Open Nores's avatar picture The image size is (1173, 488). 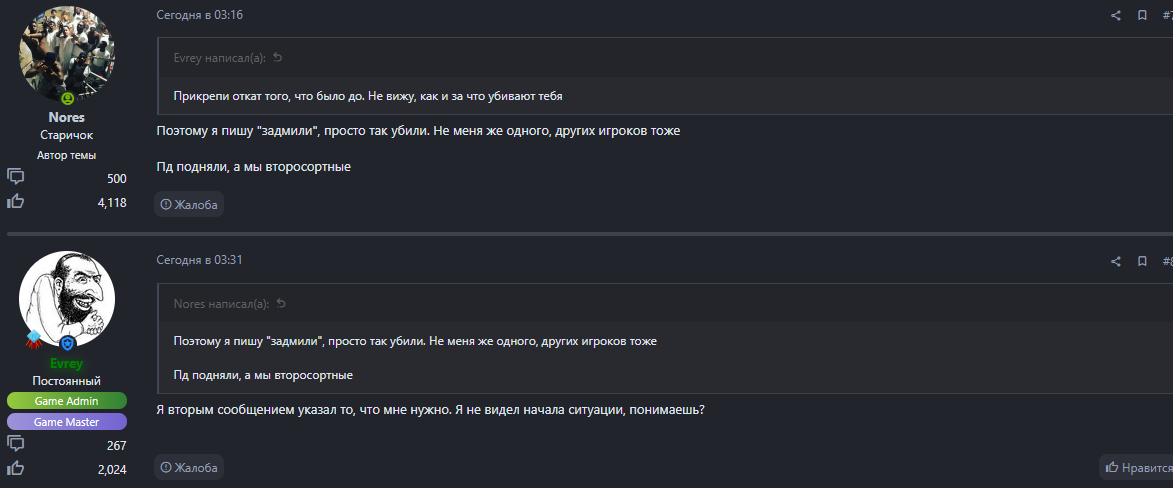67,54
